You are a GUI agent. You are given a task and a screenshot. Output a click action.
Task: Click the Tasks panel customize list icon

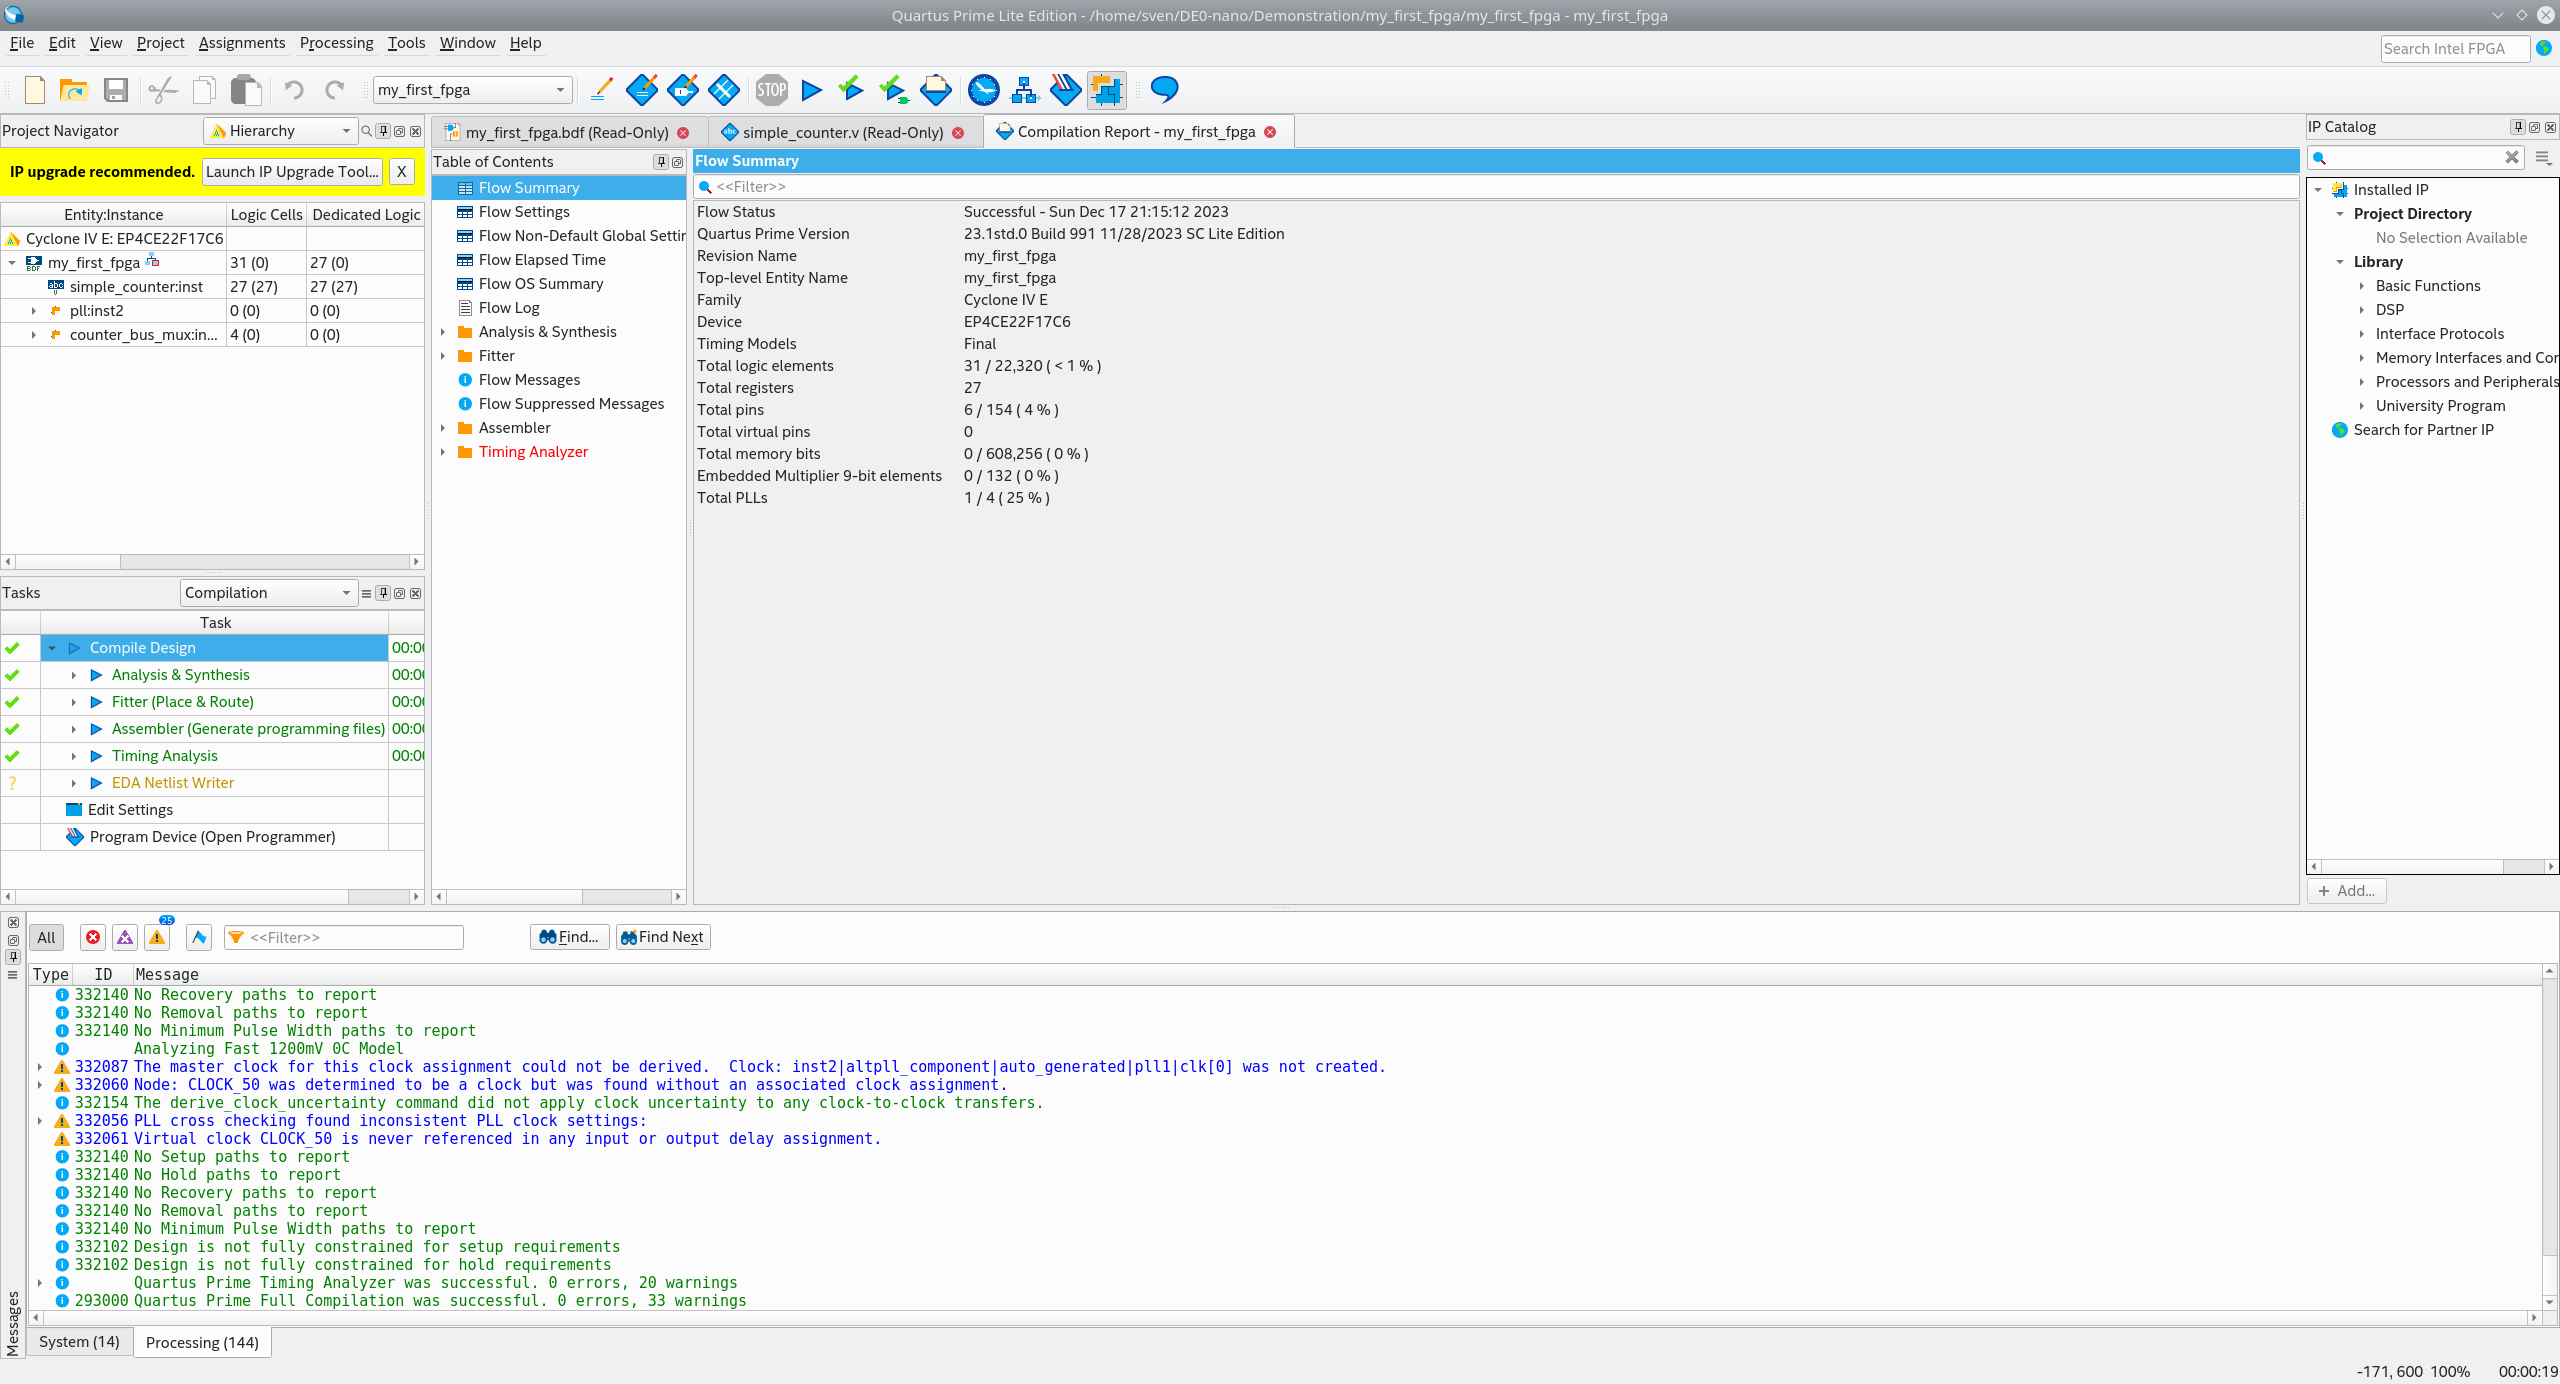(x=366, y=593)
